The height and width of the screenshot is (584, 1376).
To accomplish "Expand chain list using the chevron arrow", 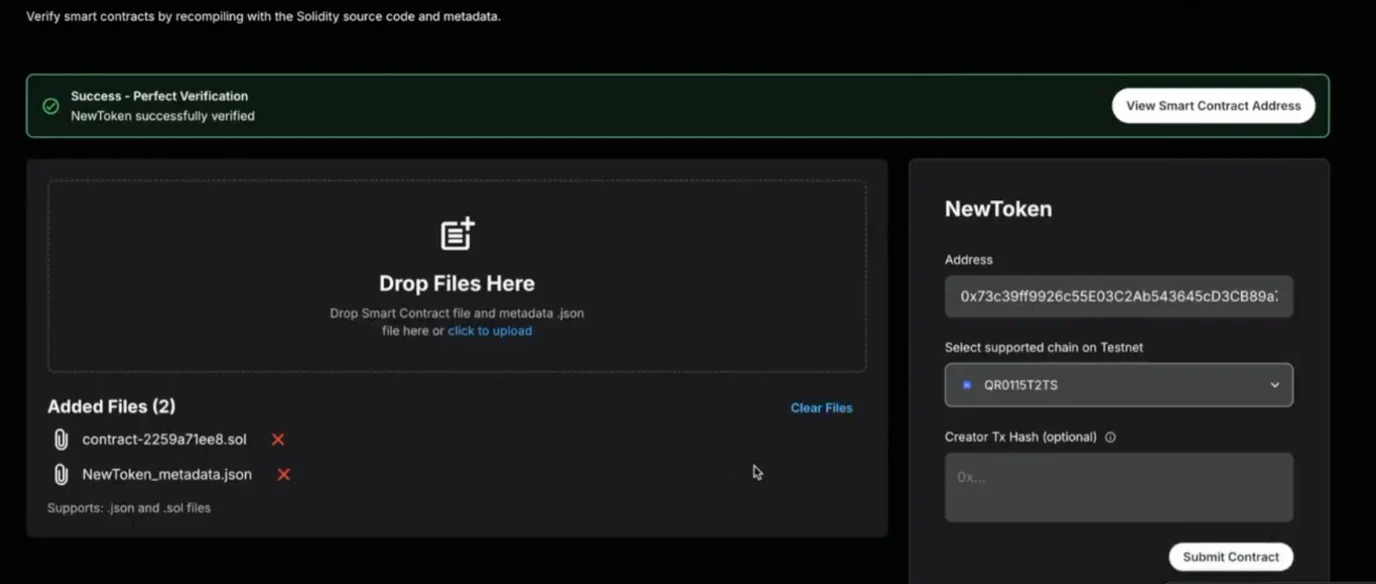I will point(1274,385).
